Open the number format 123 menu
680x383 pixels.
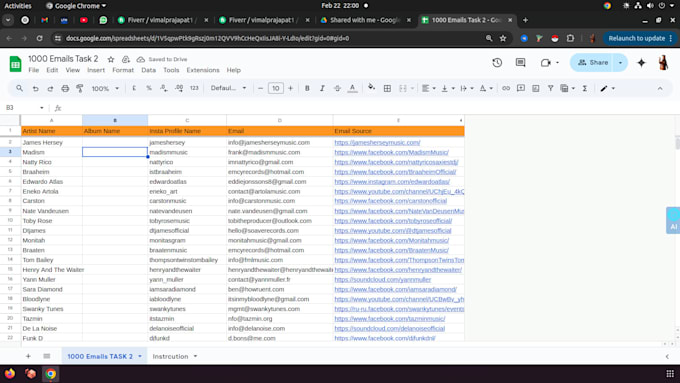point(194,88)
